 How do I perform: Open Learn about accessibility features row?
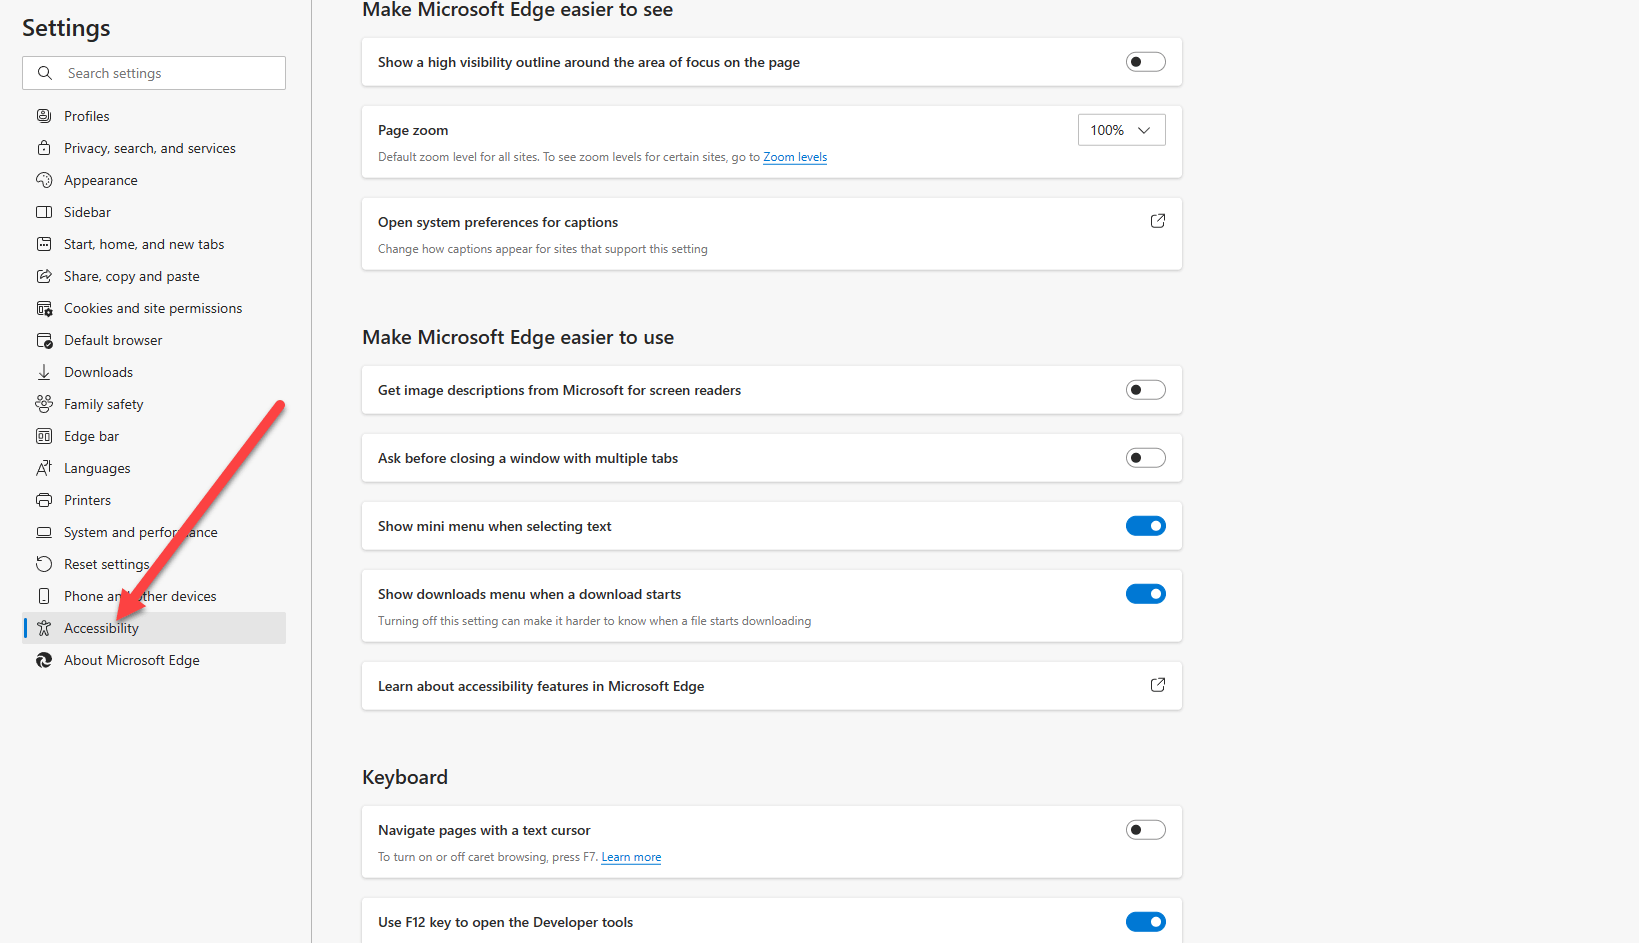click(x=771, y=686)
